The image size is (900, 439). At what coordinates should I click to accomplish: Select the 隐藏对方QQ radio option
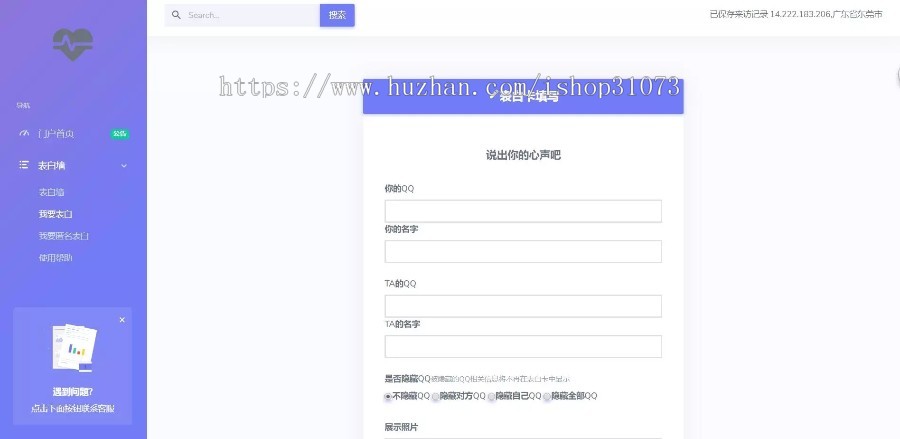pyautogui.click(x=436, y=397)
